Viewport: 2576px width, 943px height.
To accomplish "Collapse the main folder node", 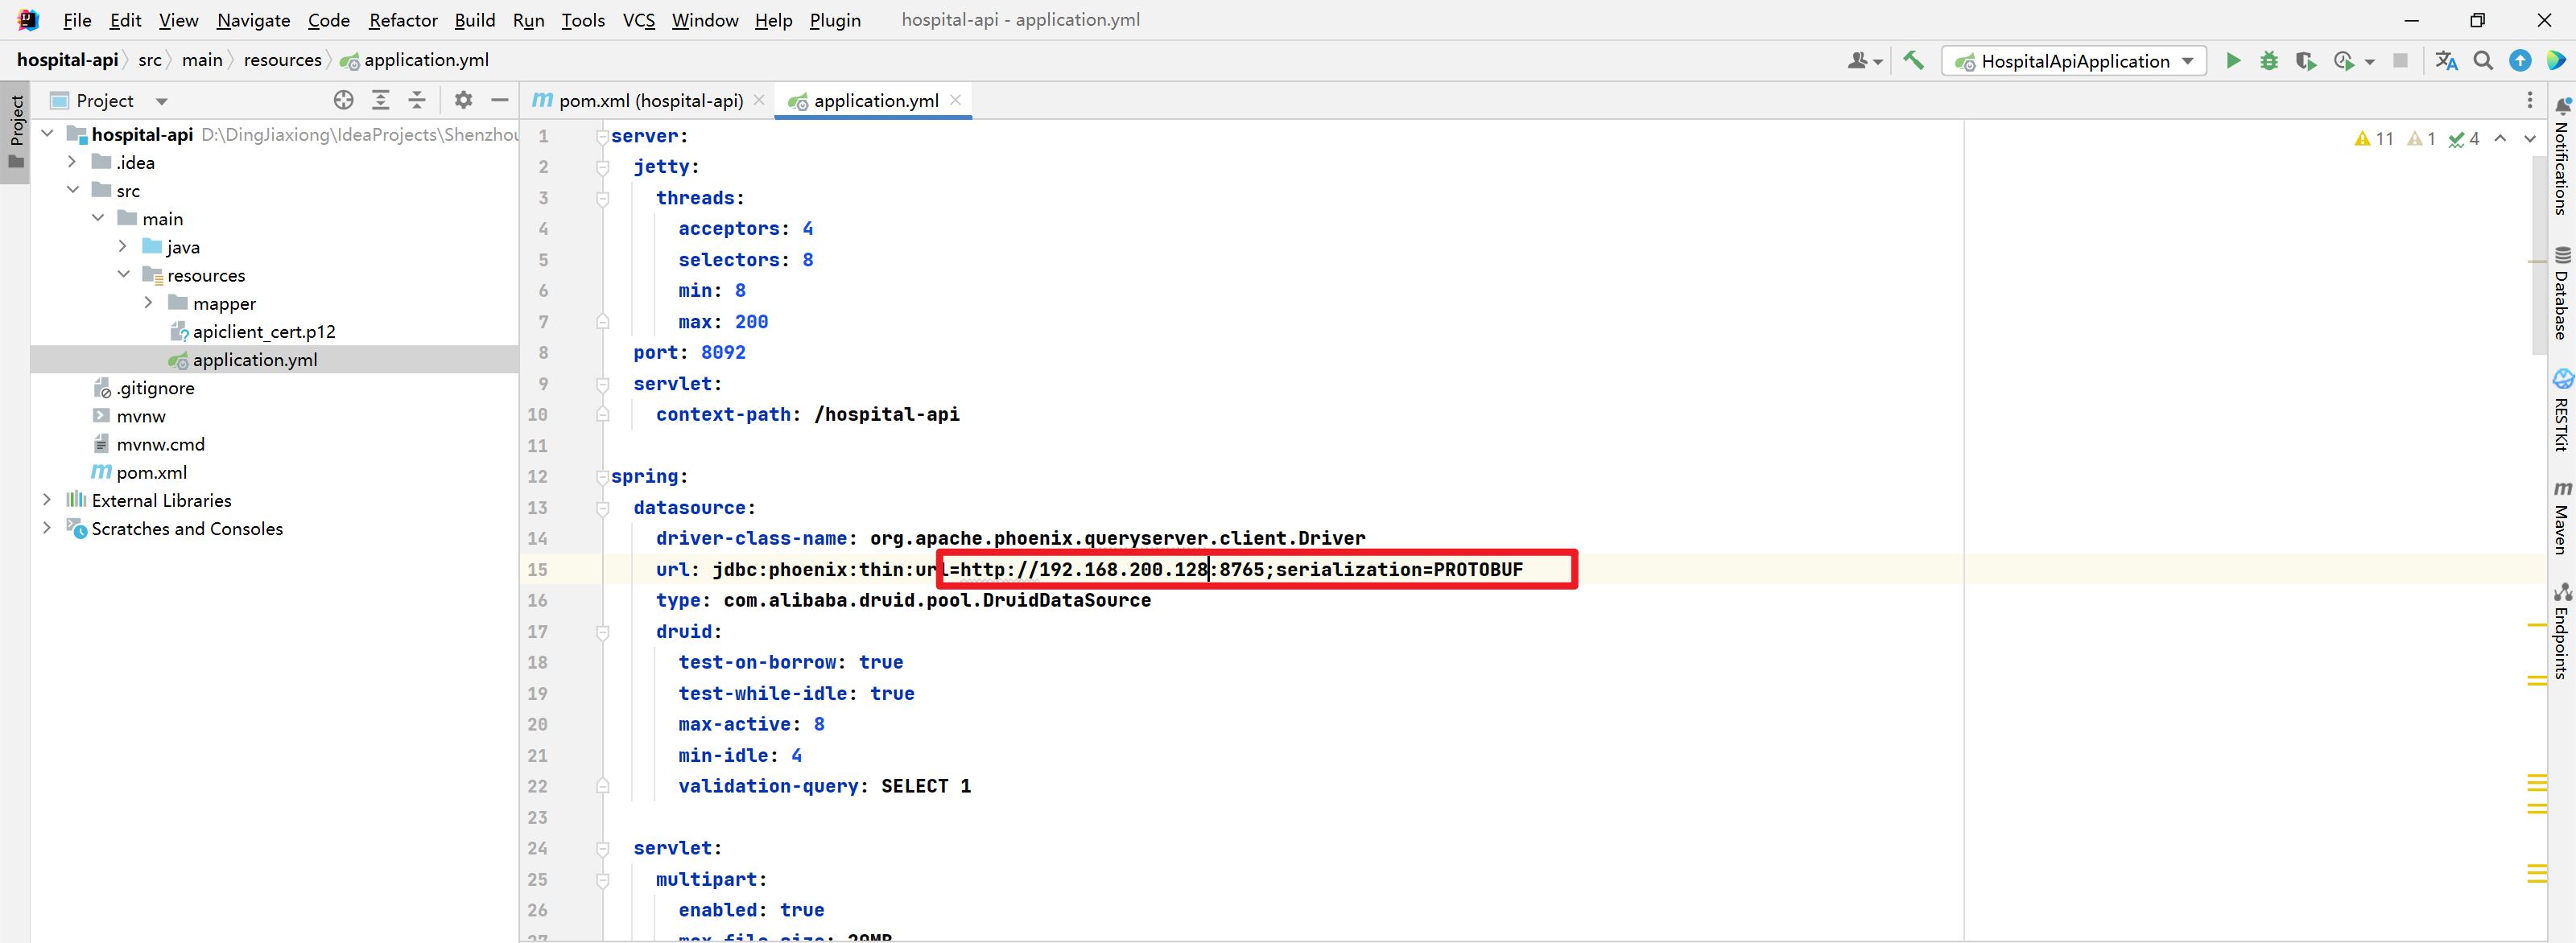I will point(98,218).
